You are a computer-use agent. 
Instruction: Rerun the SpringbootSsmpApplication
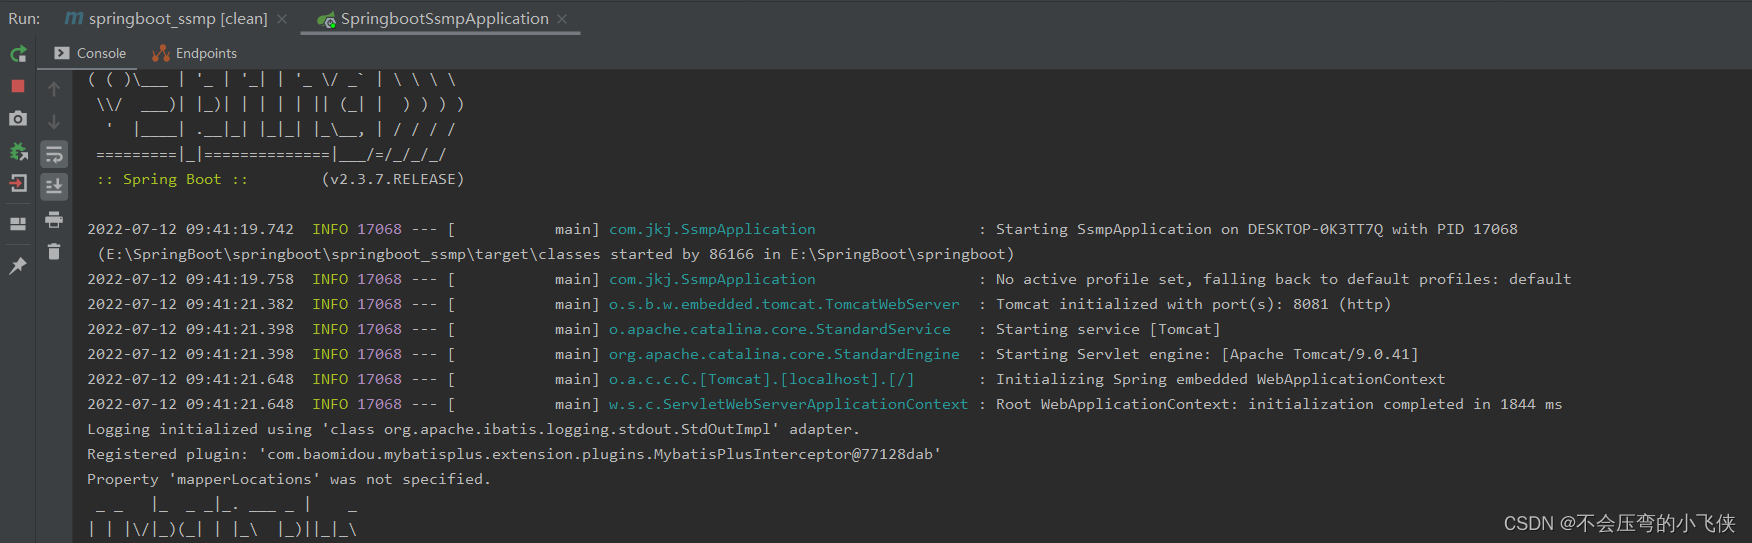[x=18, y=54]
